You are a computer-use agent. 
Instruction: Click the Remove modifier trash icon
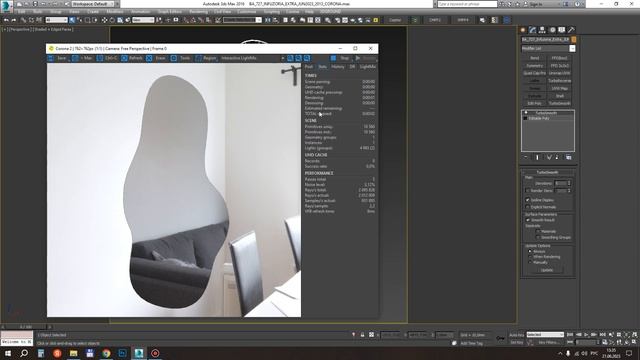click(557, 157)
